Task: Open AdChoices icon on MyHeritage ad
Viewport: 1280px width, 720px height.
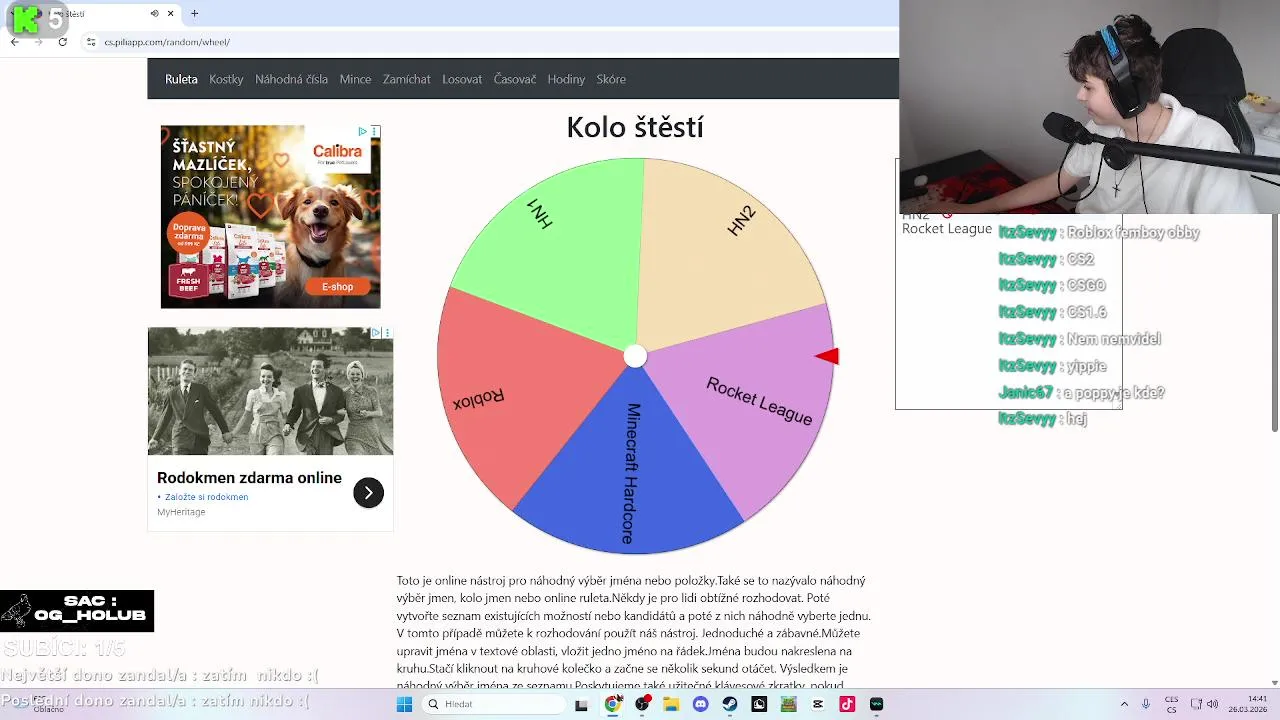Action: (375, 333)
